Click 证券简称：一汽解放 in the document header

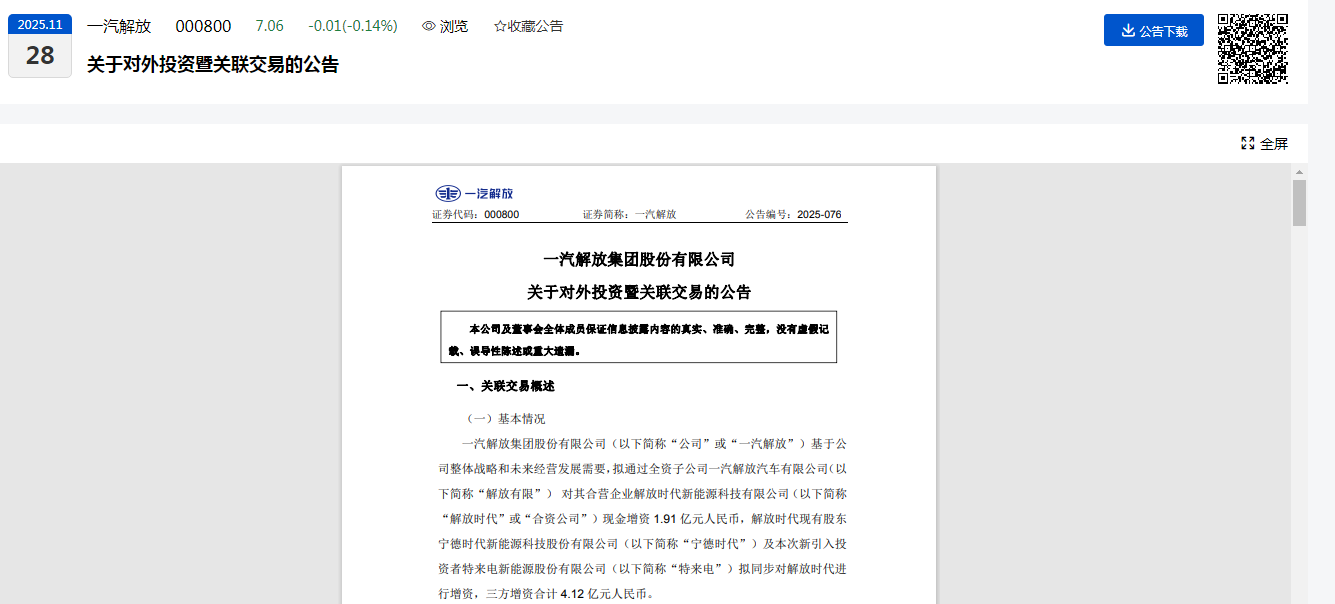point(629,215)
